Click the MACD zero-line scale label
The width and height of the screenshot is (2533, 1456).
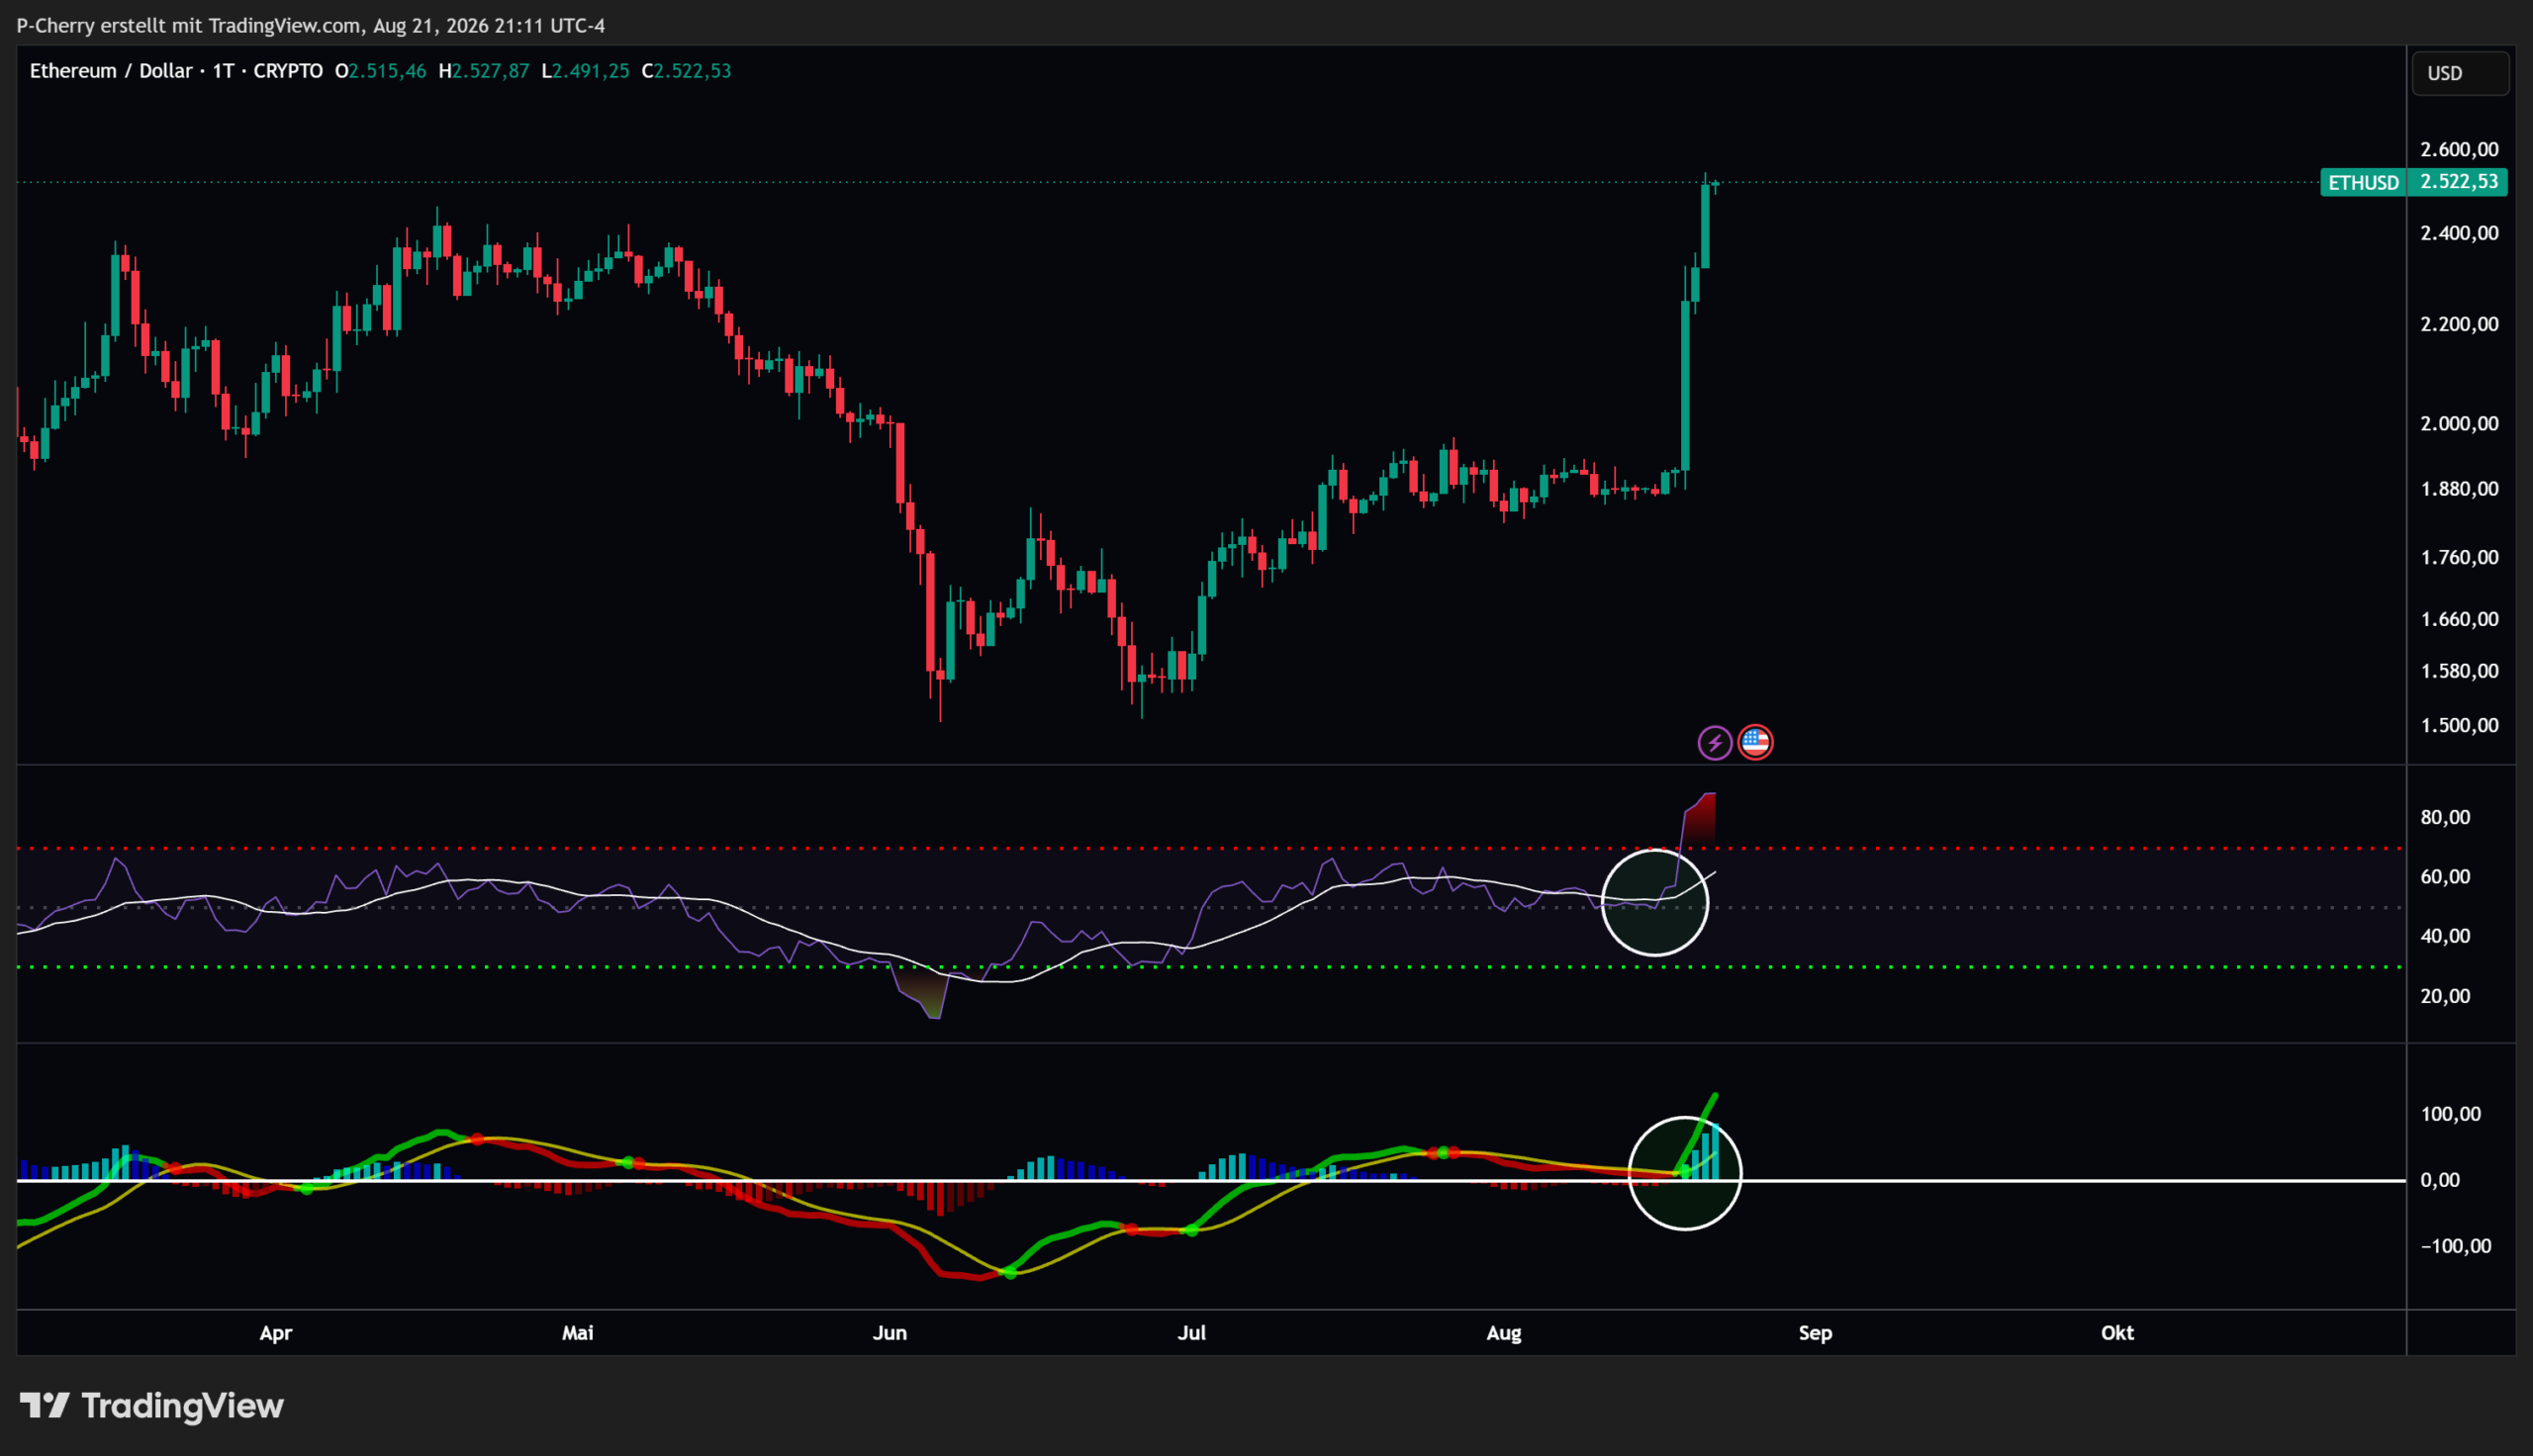[x=2440, y=1180]
